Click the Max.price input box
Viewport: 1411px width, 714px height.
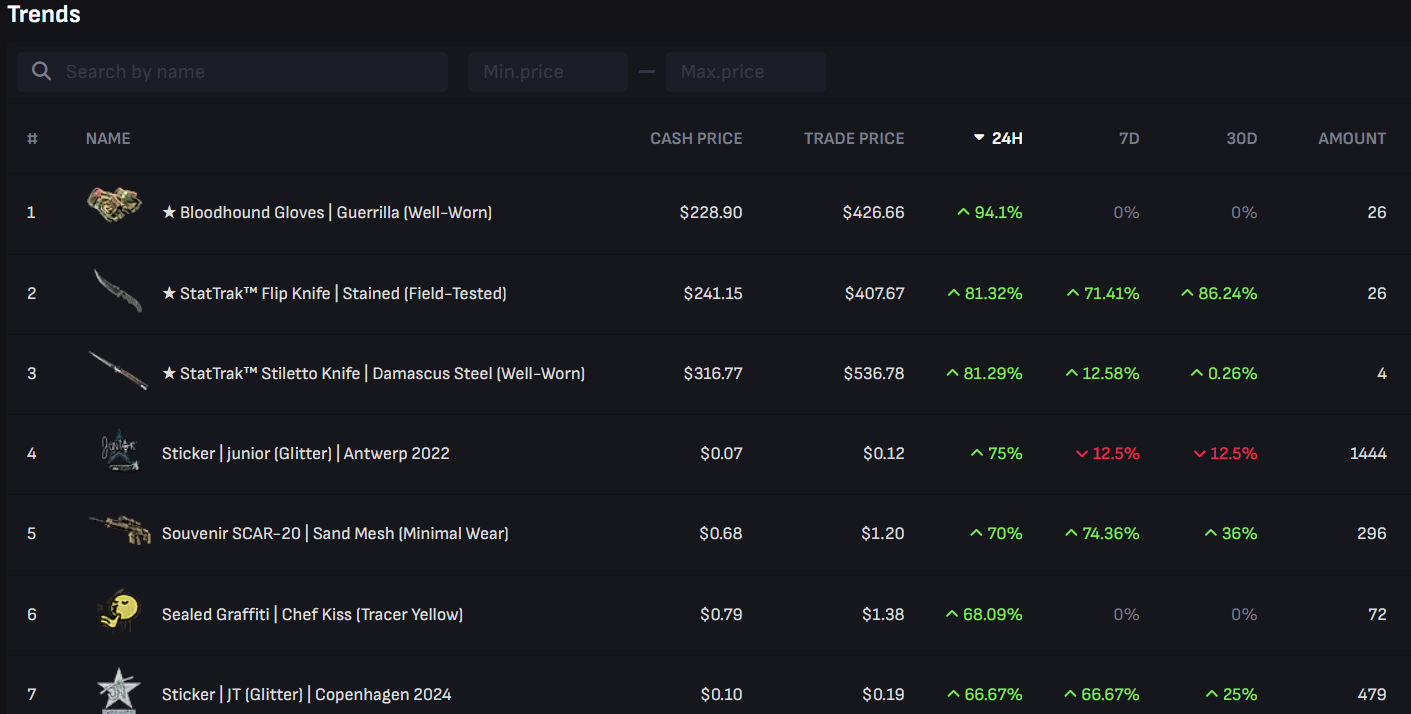point(745,72)
